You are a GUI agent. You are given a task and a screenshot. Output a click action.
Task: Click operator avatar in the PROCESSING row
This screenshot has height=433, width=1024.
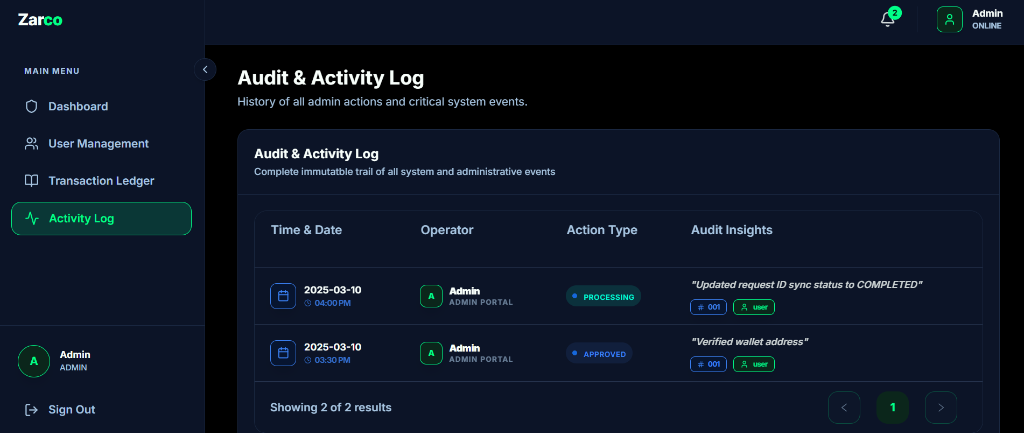click(431, 296)
